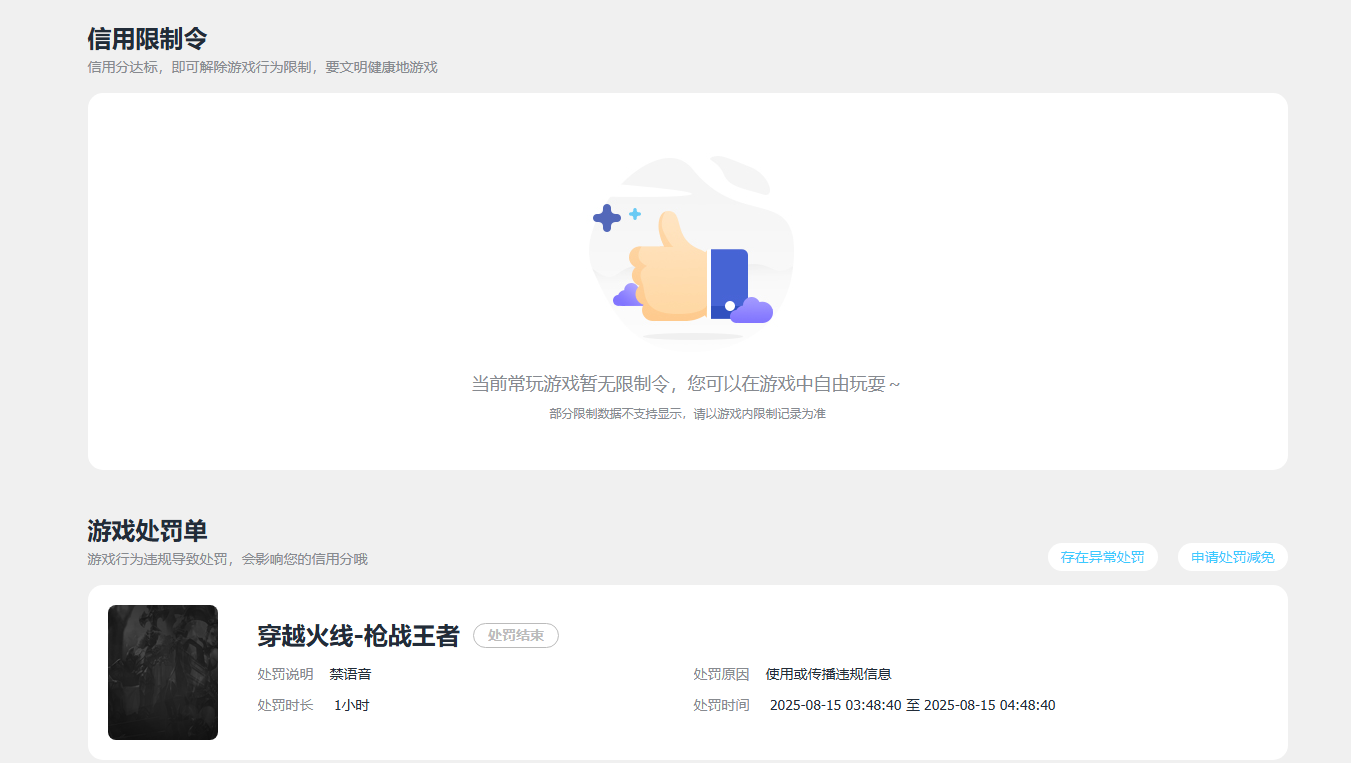The width and height of the screenshot is (1351, 763).
Task: Click the 信用限制令 heading
Action: (x=147, y=39)
